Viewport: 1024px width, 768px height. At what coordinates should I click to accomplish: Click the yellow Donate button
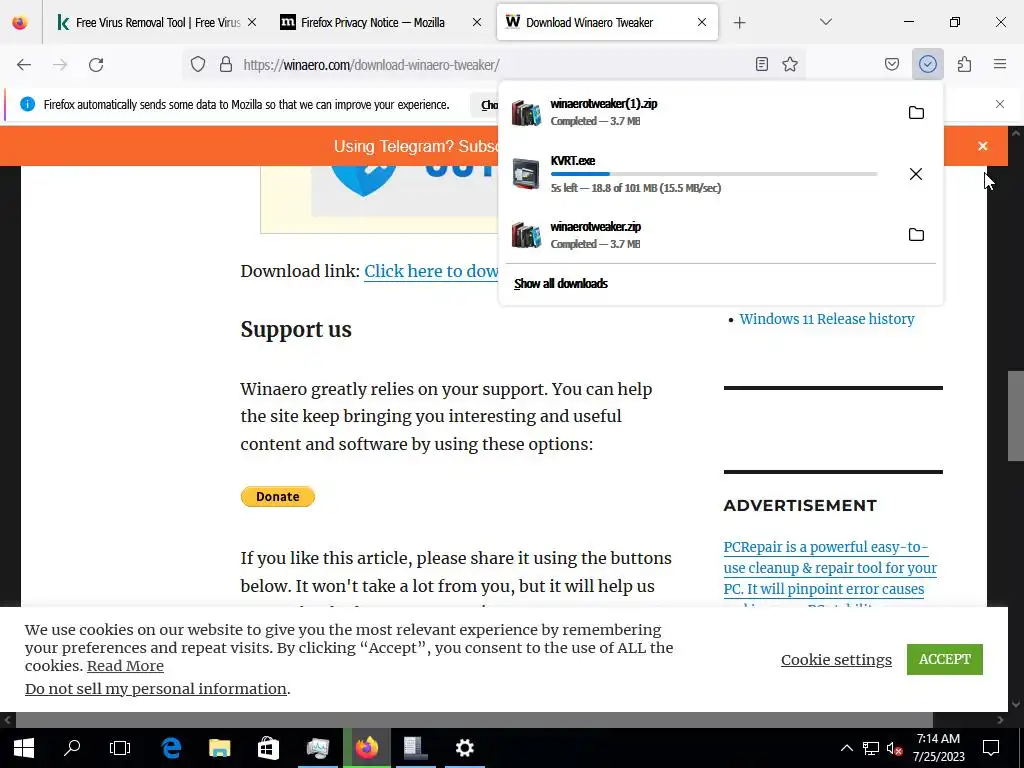coord(278,496)
